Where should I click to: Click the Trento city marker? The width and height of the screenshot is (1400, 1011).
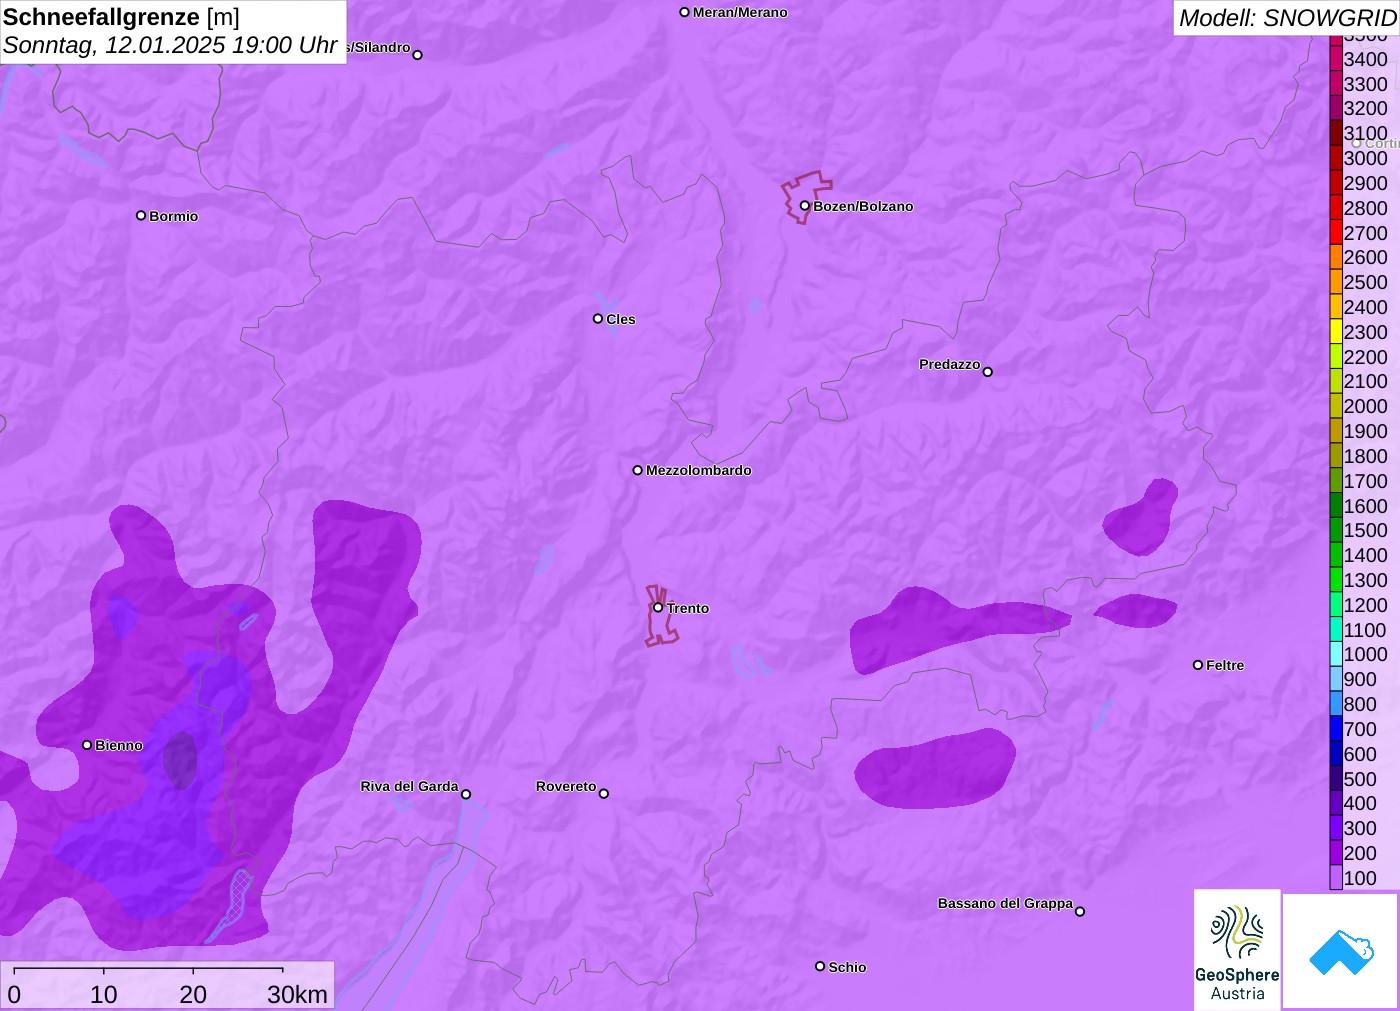pos(658,607)
